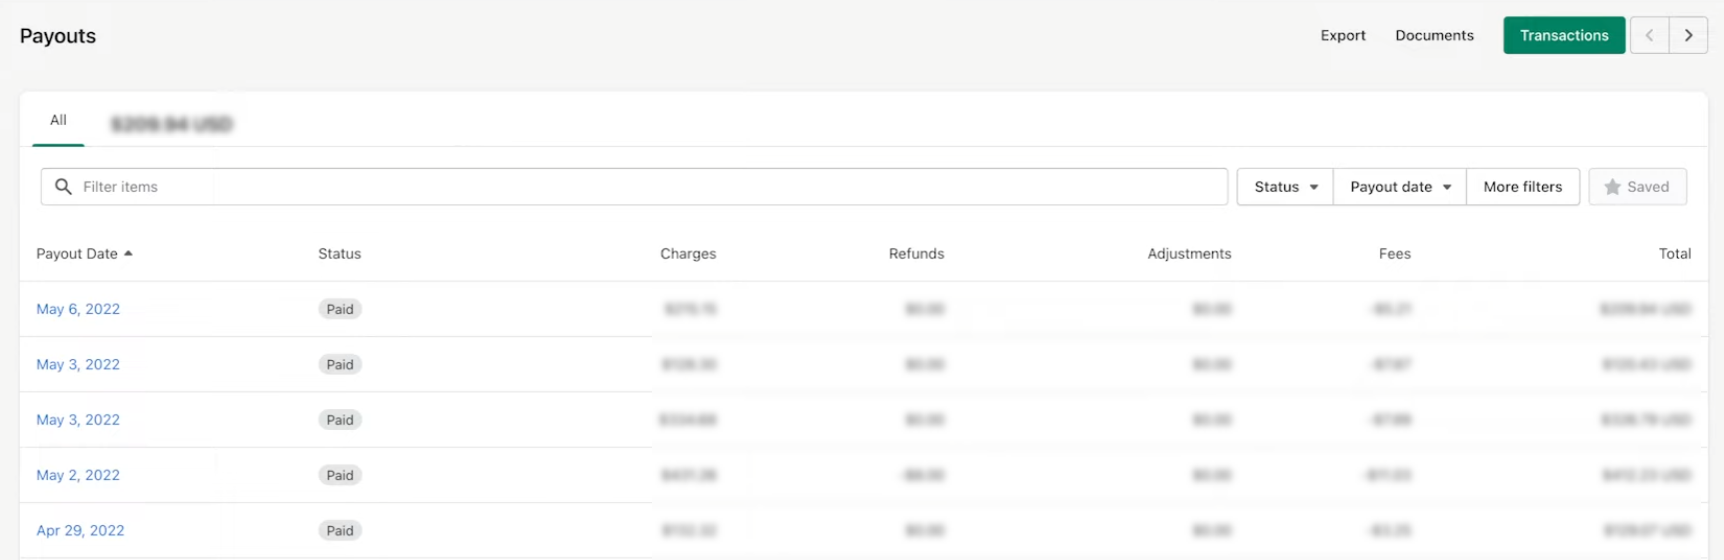Open the Status filter dropdown

1285,187
